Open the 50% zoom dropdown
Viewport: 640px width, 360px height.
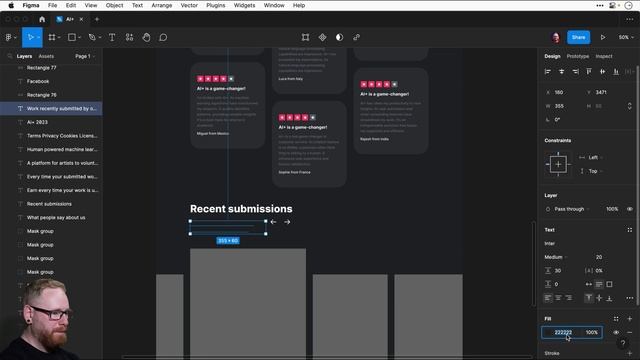(x=626, y=38)
